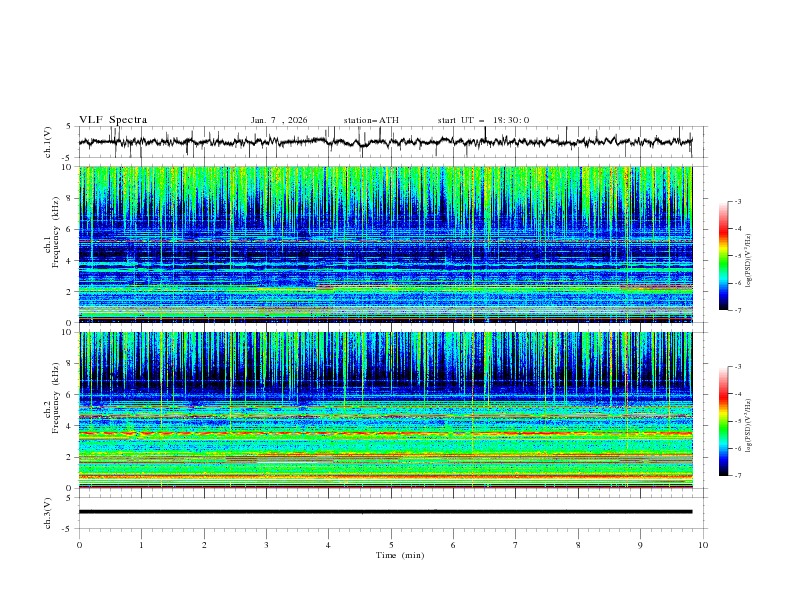Click the 'ch.3(V)' waveform axis label
Image resolution: width=792 pixels, height=612 pixels.
[48, 513]
